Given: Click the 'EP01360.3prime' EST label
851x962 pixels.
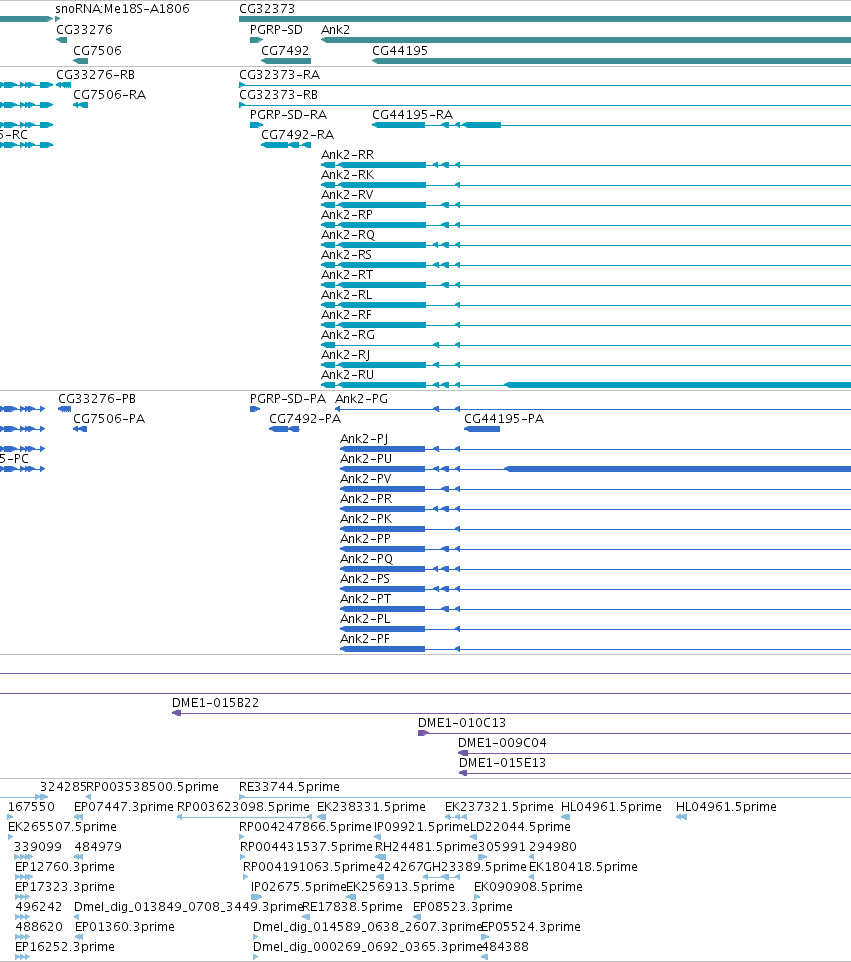Looking at the screenshot, I should pyautogui.click(x=125, y=926).
